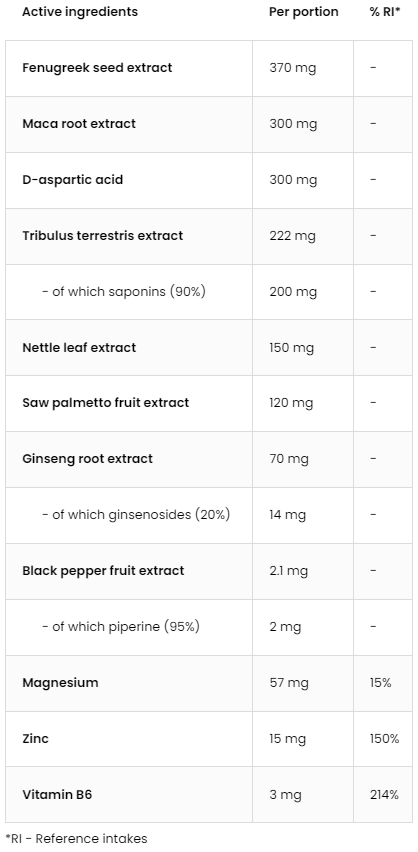The height and width of the screenshot is (852, 418).
Task: Click the Black pepper fruit extract label
Action: click(103, 571)
